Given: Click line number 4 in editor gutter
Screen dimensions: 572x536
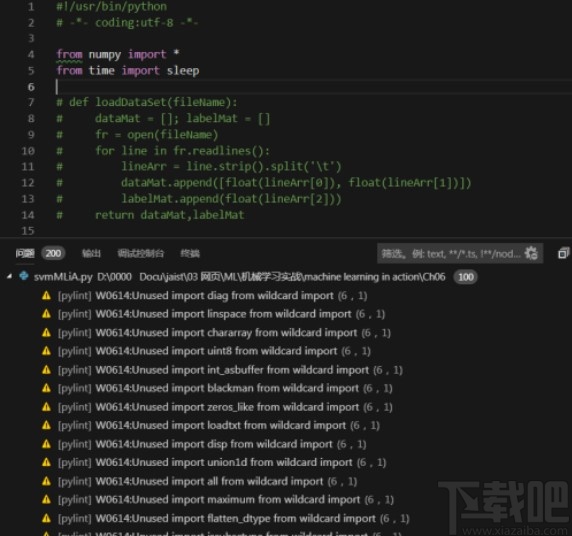Looking at the screenshot, I should tap(31, 54).
